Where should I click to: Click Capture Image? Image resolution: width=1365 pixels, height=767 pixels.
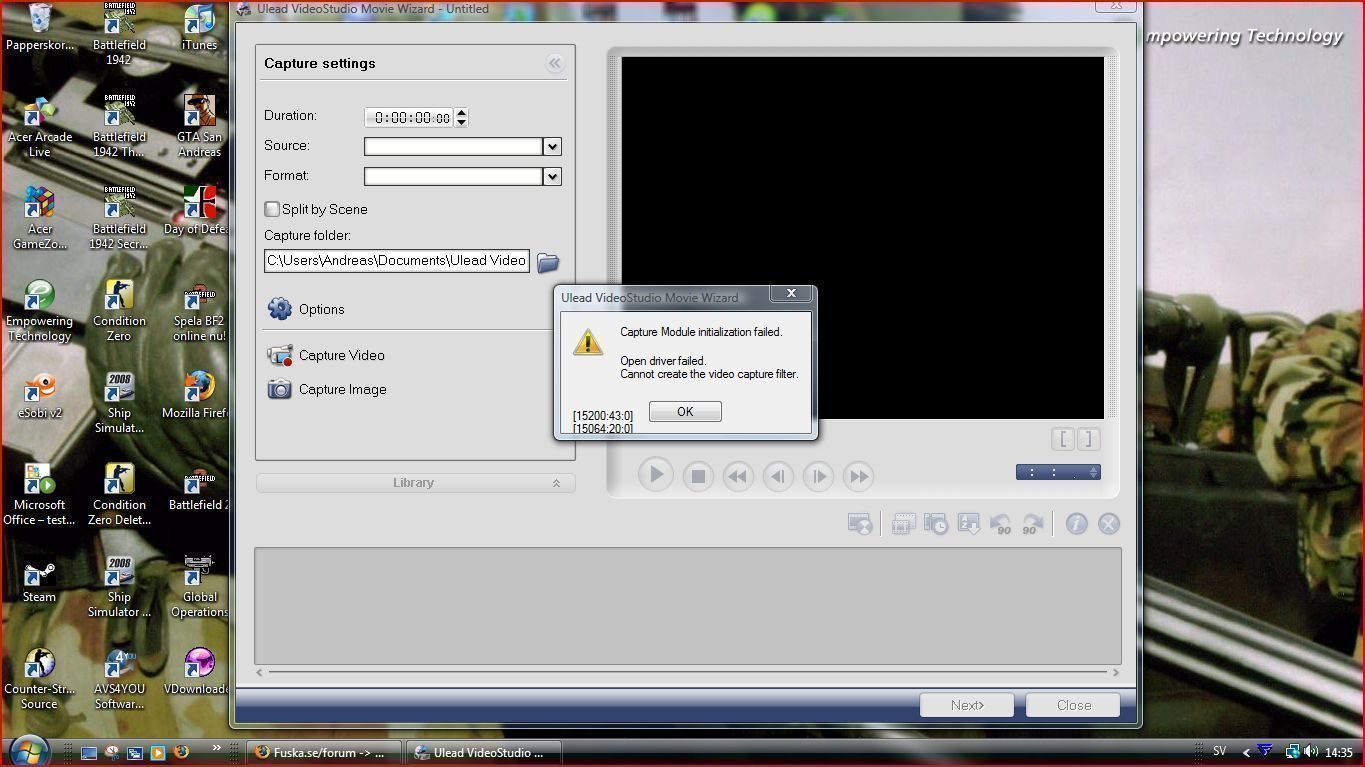[x=327, y=389]
